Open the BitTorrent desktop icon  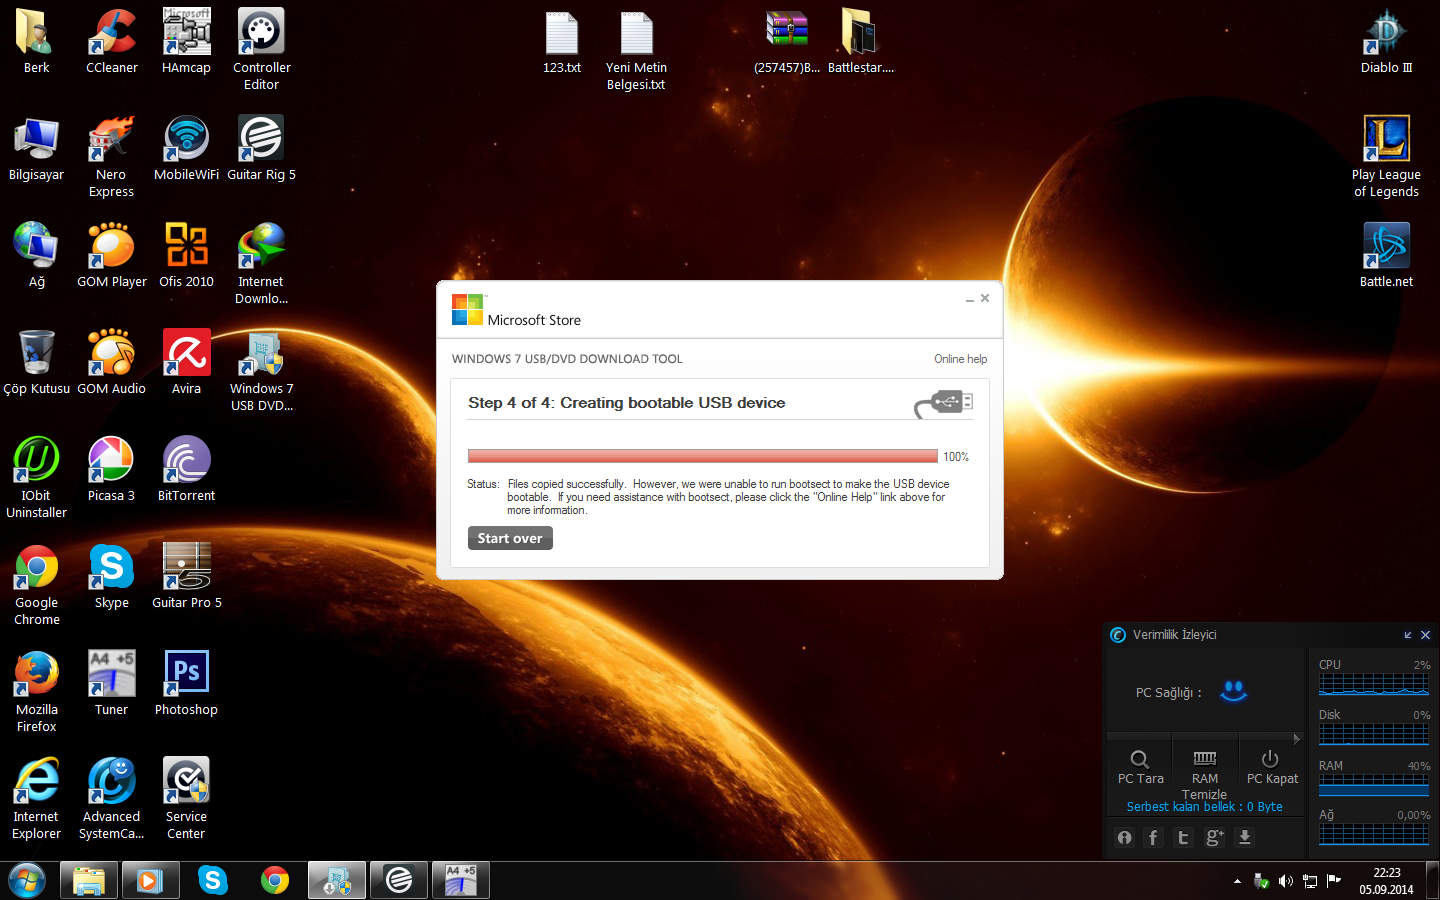point(186,469)
